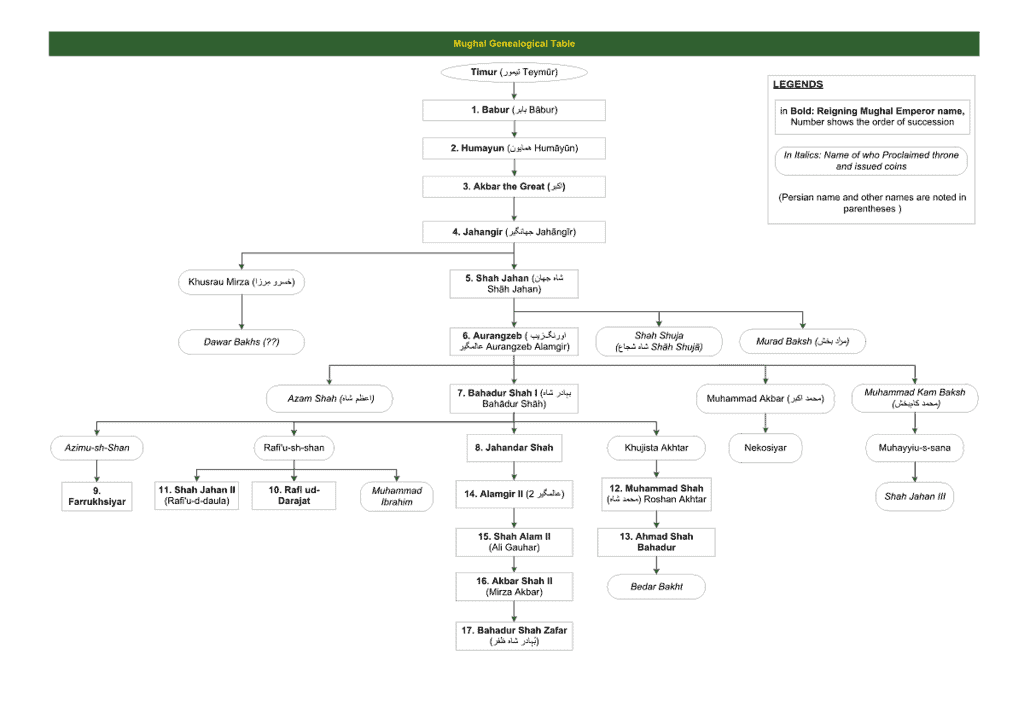Click the Timur oval at the top
Image resolution: width=1024 pixels, height=724 pixels.
click(x=514, y=73)
